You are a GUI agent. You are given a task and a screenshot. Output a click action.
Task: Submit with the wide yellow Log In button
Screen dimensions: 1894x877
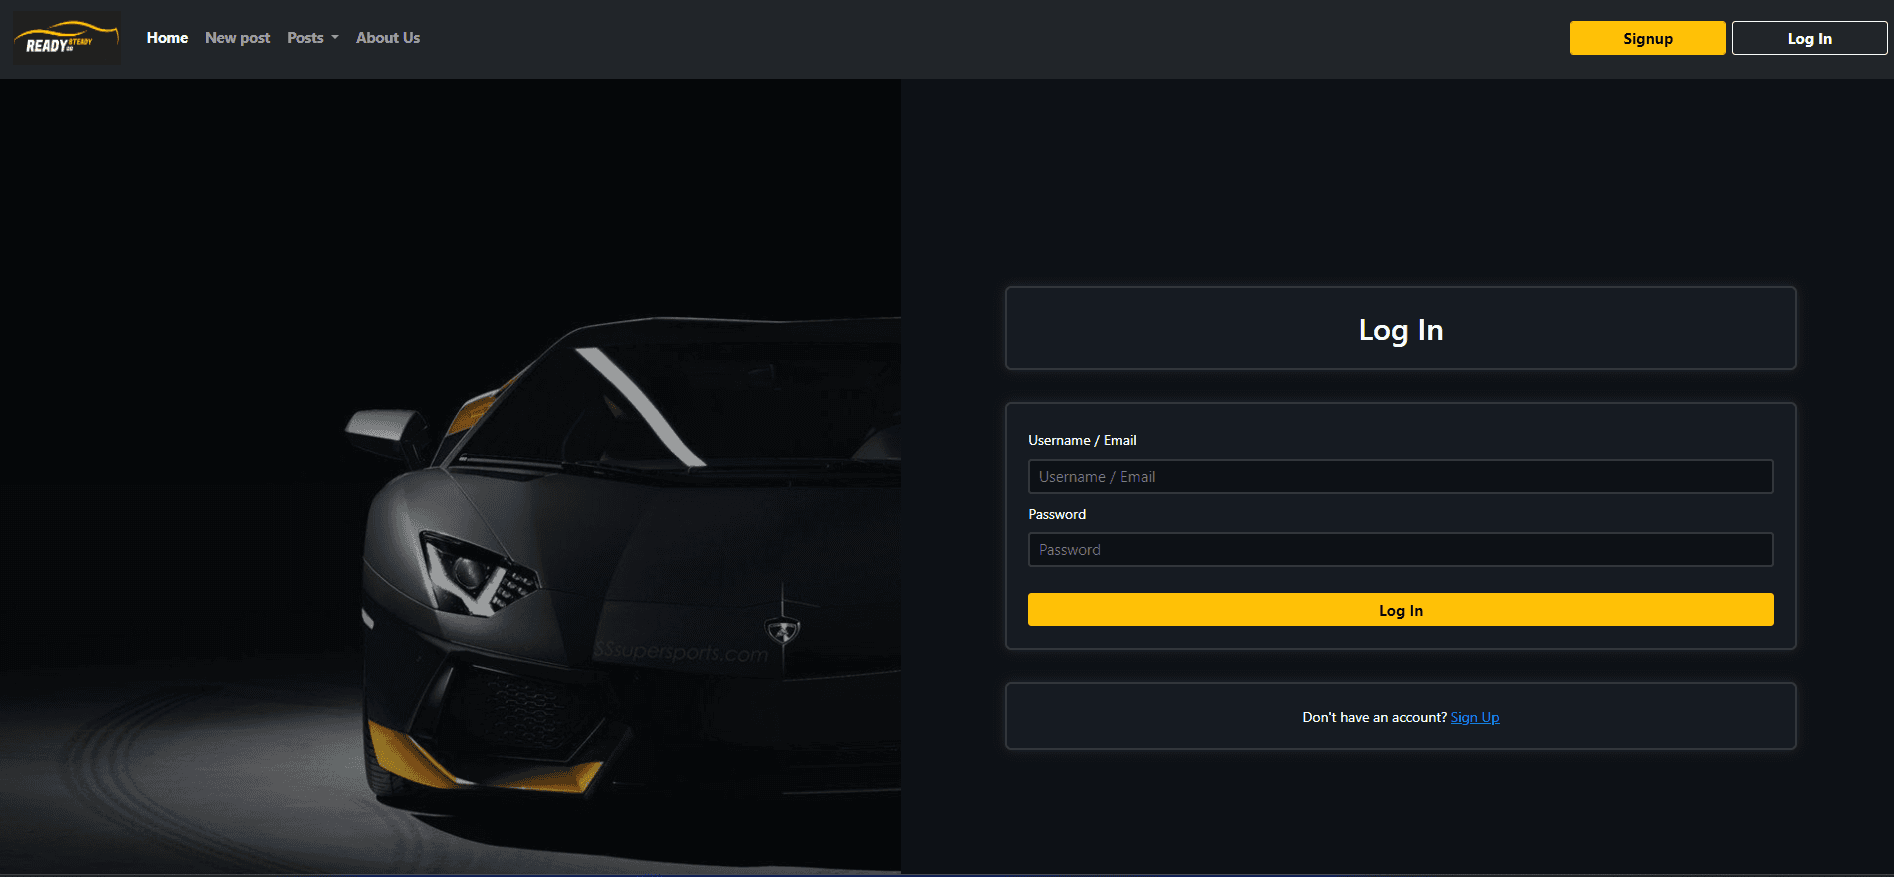click(1400, 610)
